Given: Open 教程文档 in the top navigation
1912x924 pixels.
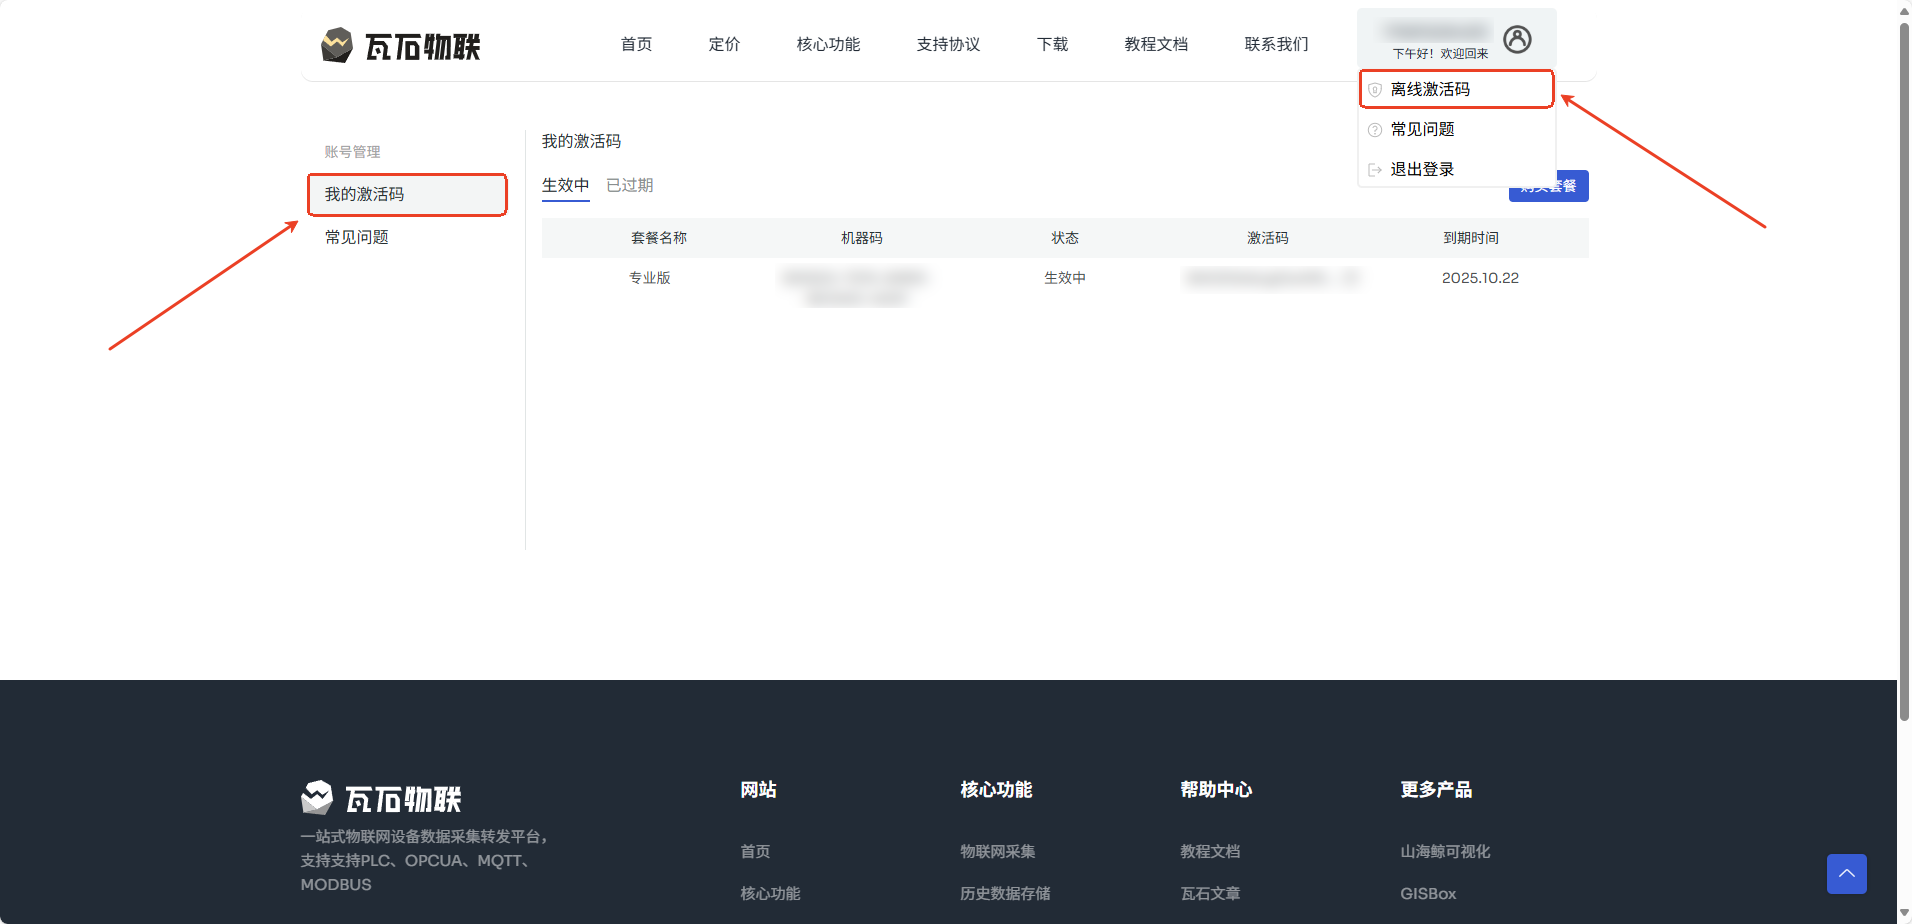Looking at the screenshot, I should (x=1156, y=45).
